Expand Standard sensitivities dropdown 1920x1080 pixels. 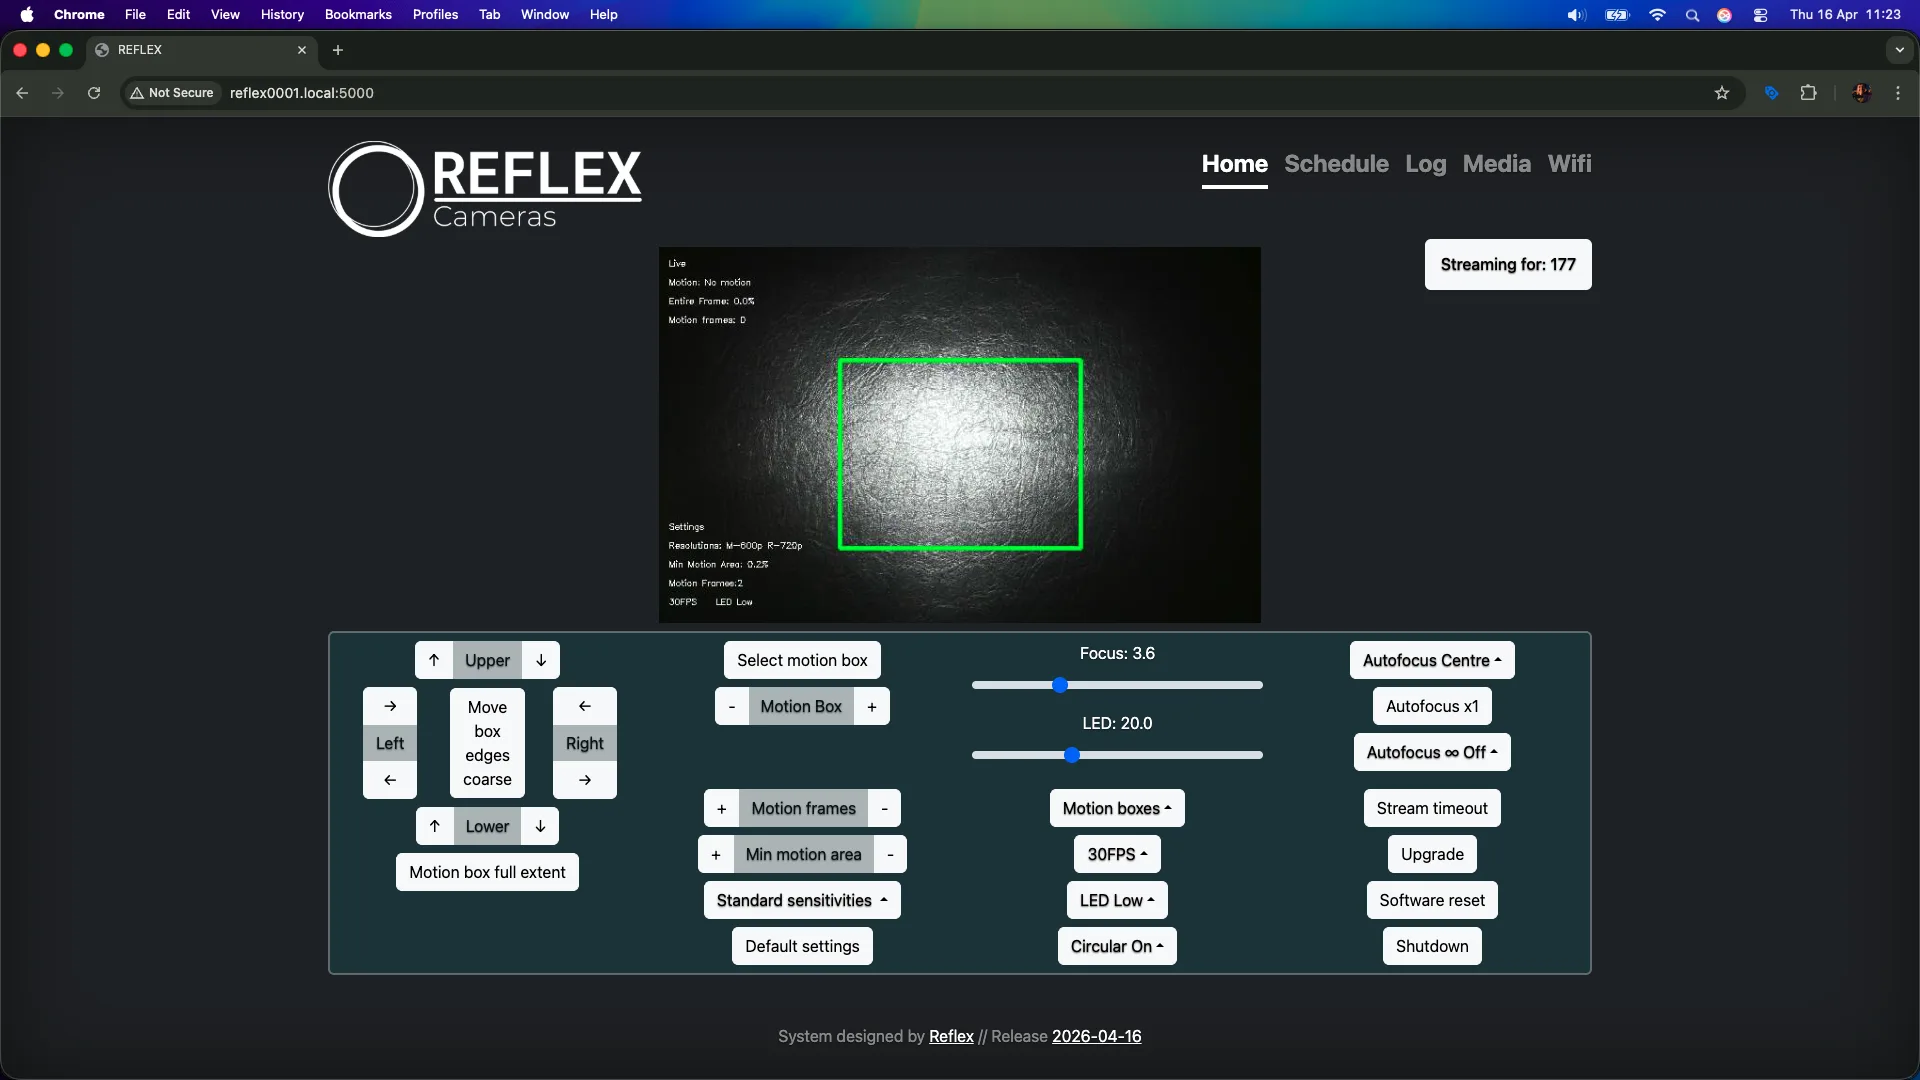[x=802, y=900]
